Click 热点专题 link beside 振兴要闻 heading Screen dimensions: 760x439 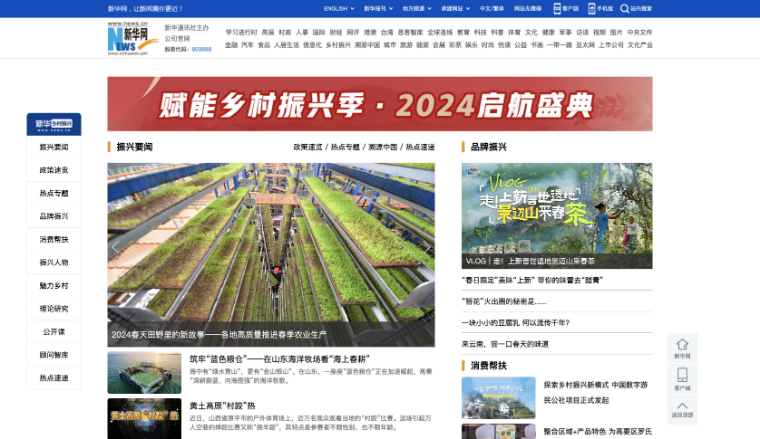tap(345, 147)
